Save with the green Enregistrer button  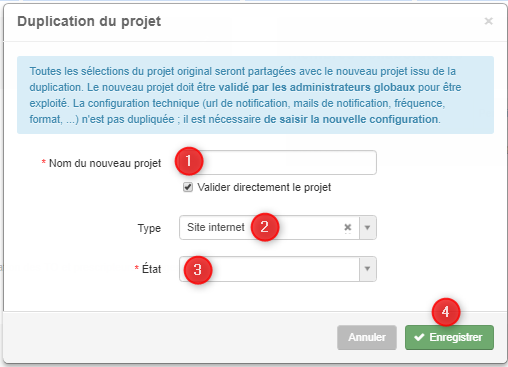pos(449,337)
